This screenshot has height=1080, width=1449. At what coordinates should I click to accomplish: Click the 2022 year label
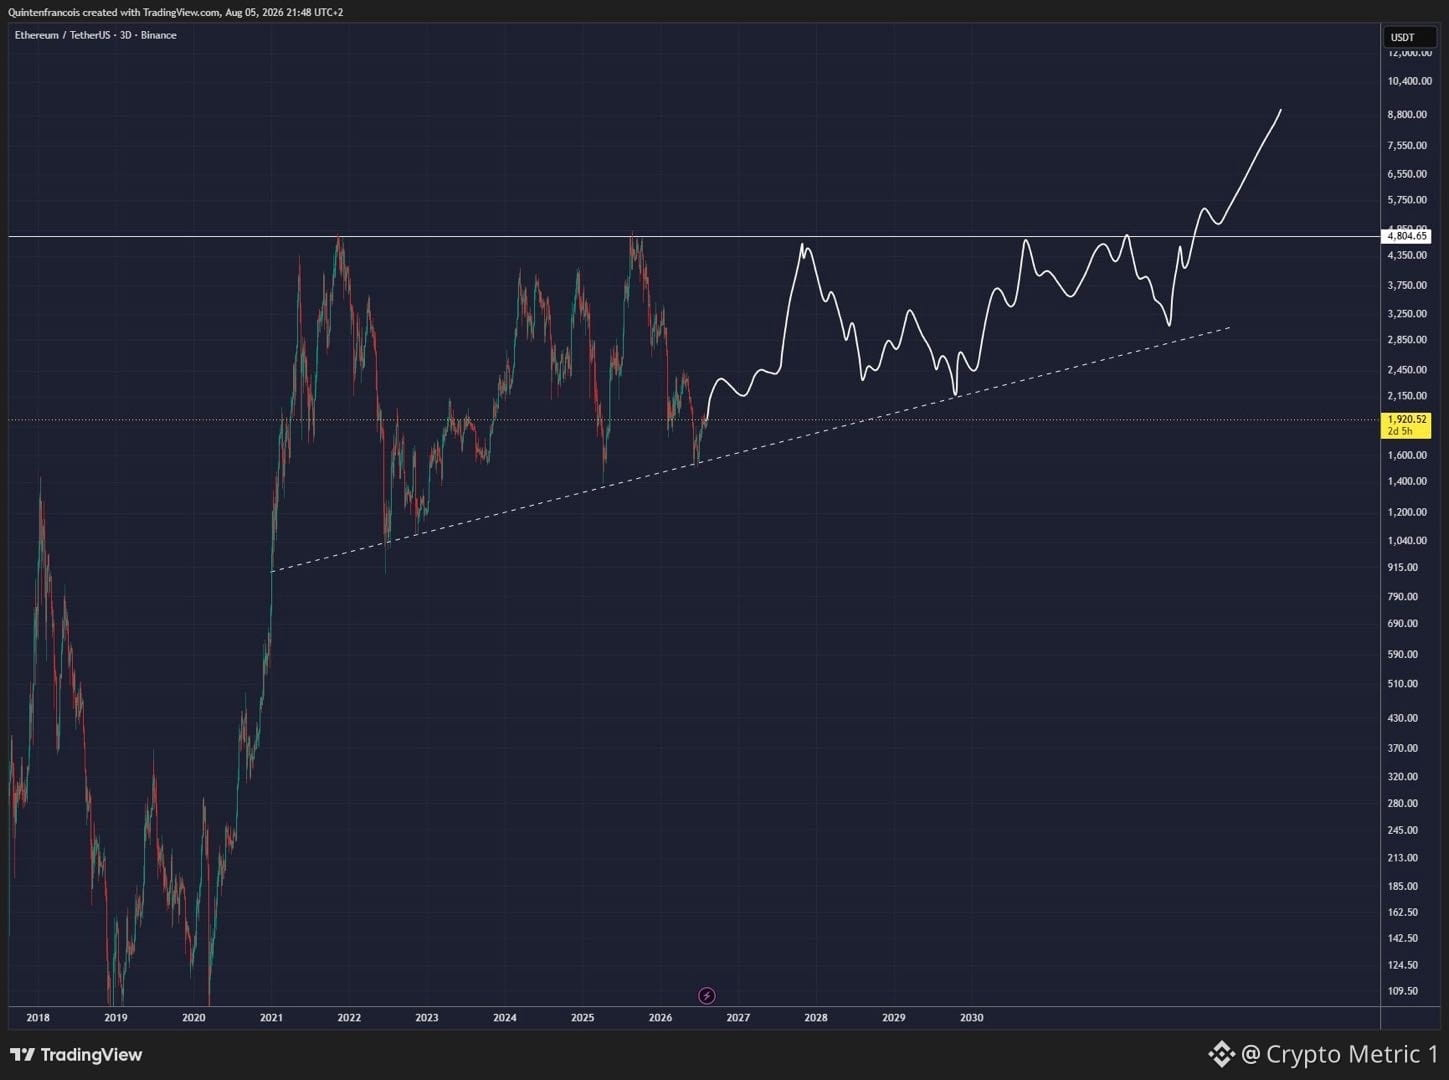349,1018
